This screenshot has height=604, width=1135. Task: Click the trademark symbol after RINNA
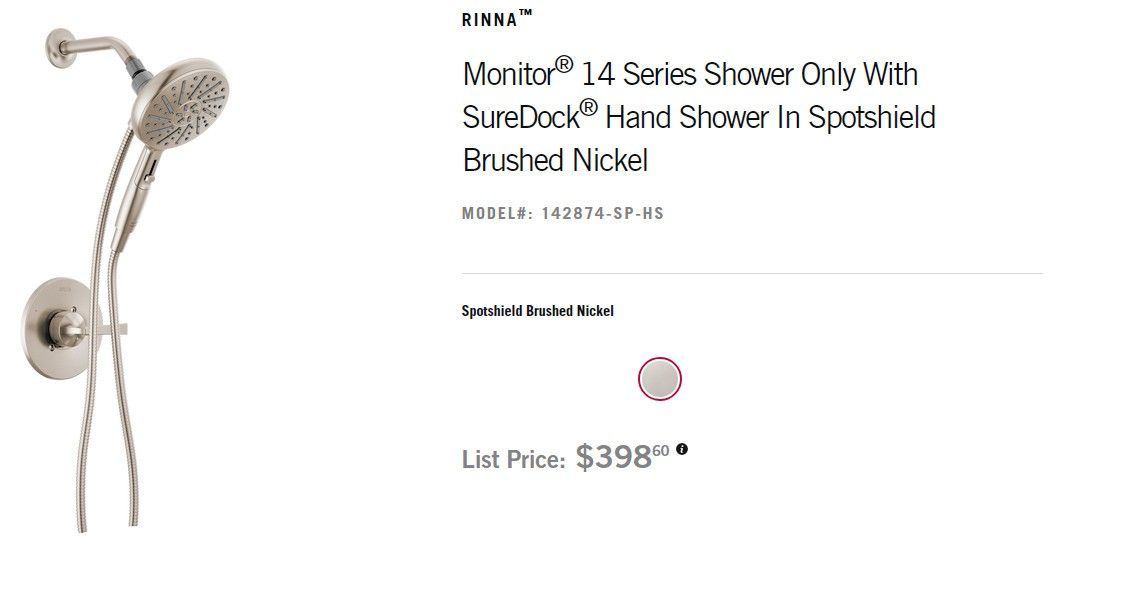tap(526, 14)
